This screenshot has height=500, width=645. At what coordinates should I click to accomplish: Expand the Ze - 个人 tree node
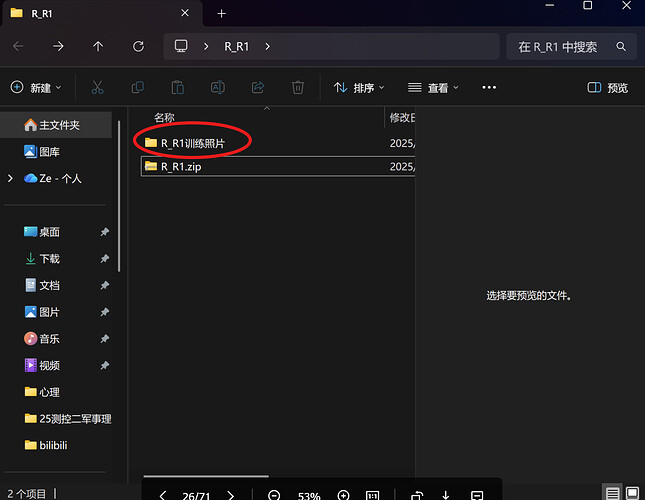click(x=10, y=178)
